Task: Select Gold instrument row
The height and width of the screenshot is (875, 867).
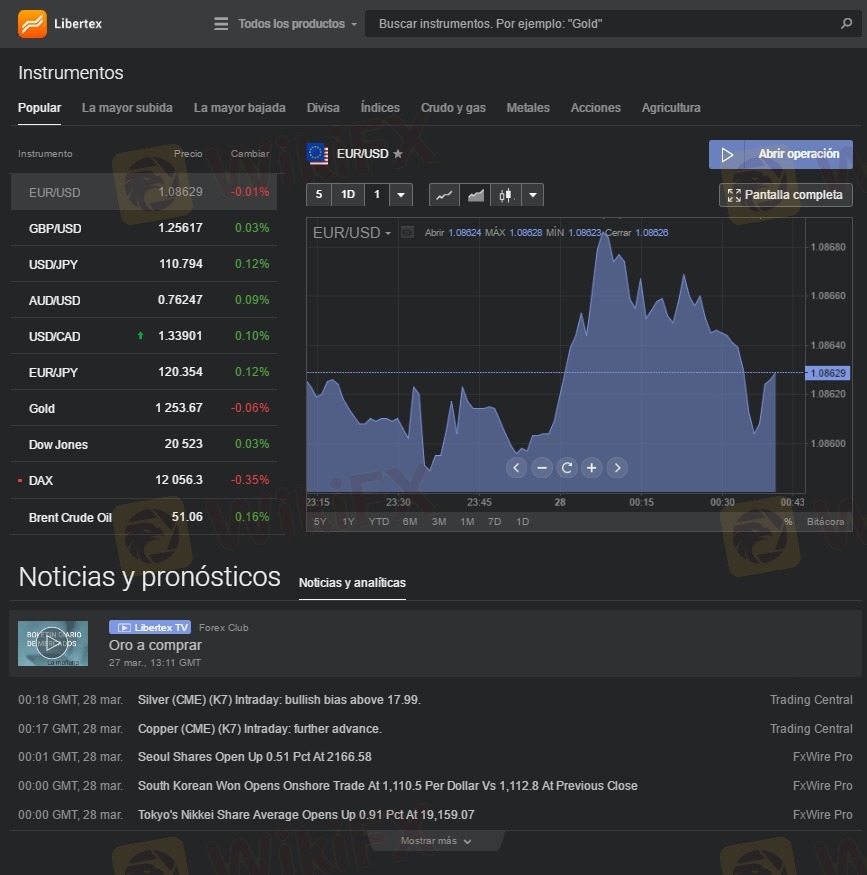Action: tap(144, 408)
